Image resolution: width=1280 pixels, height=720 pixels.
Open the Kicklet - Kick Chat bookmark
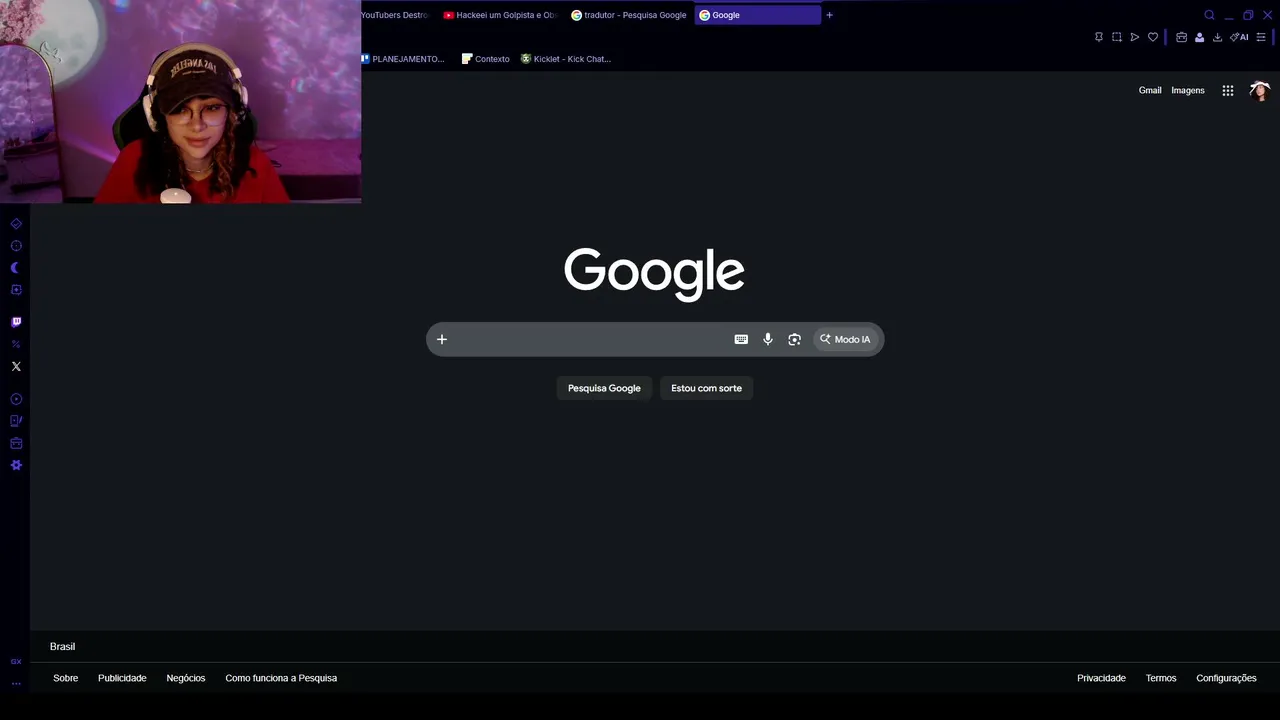tap(566, 59)
